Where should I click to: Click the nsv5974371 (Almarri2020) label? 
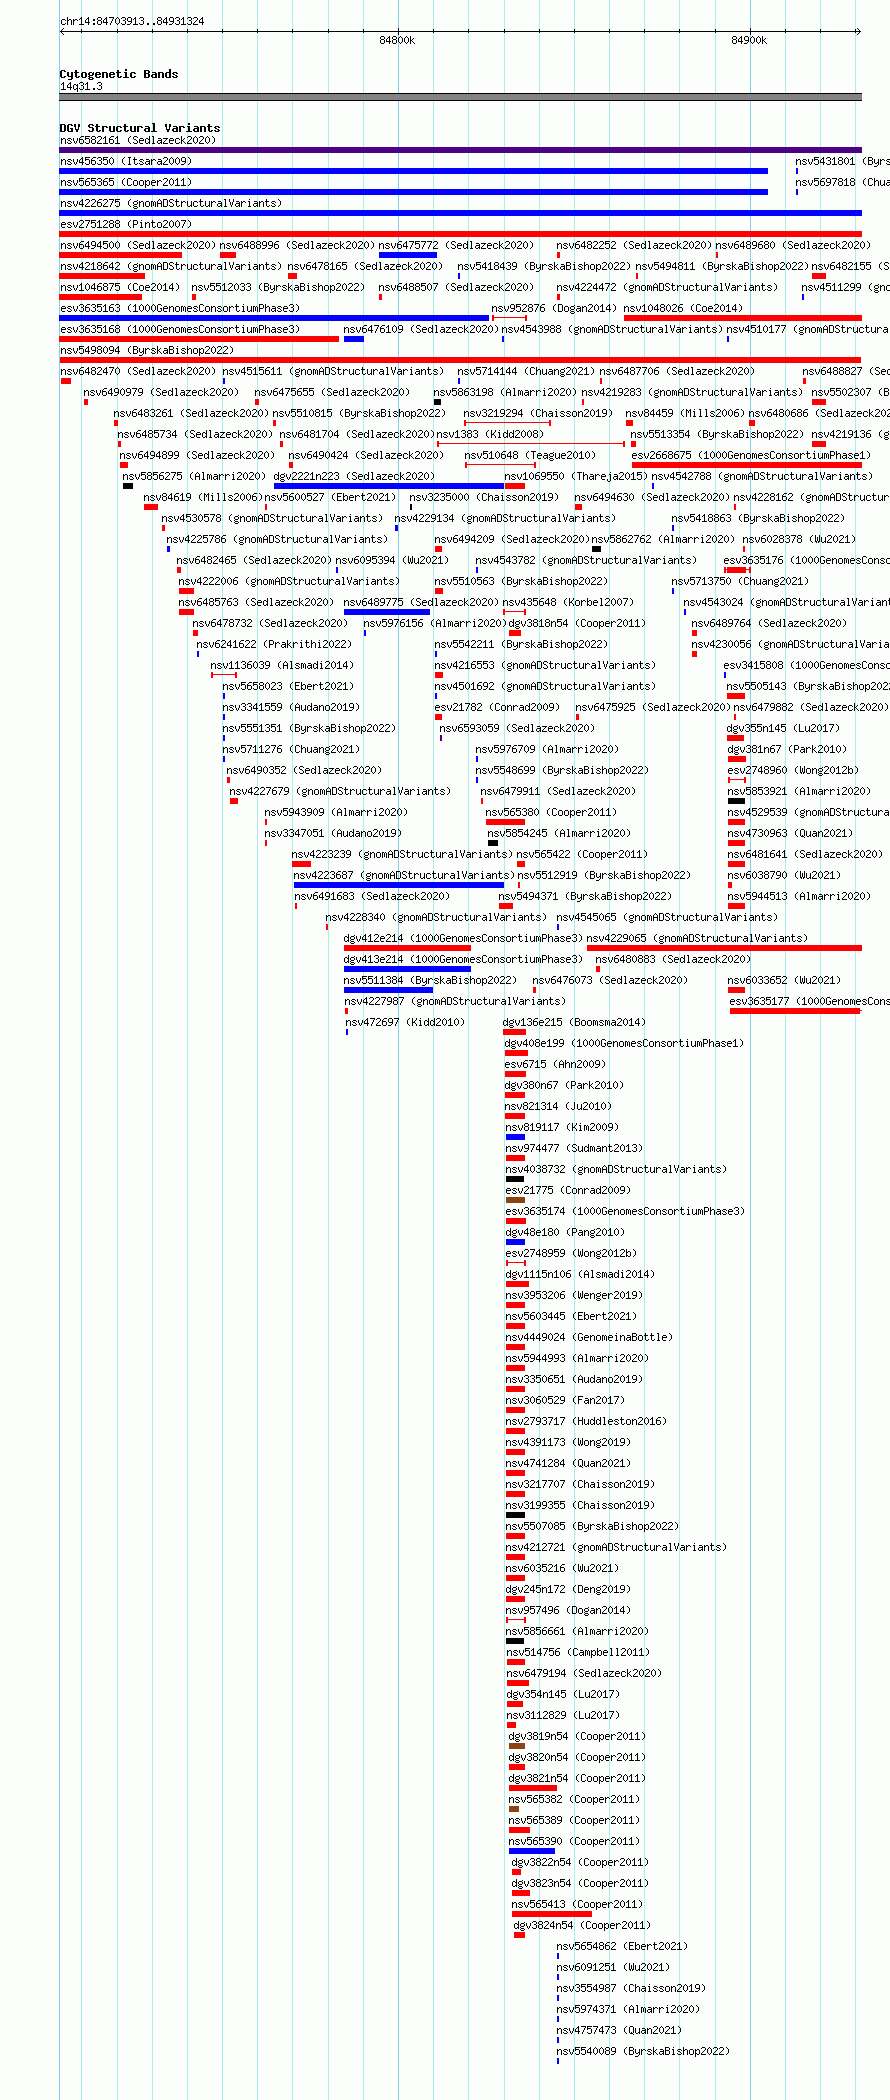point(628,2009)
